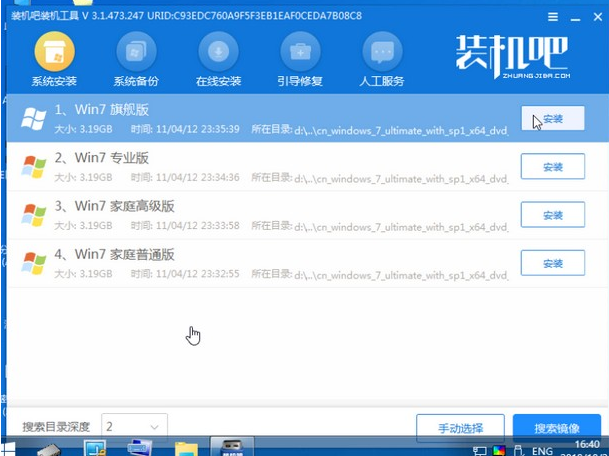This screenshot has width=609, height=456.
Task: Click the 16:40 clock in system tray
Action: 586,444
